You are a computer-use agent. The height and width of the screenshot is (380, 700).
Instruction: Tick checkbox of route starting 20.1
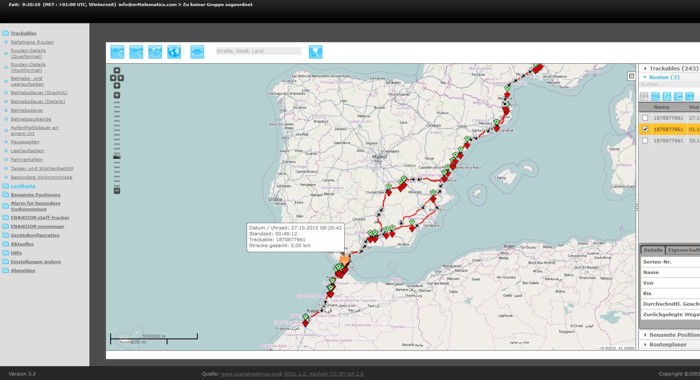tap(645, 141)
